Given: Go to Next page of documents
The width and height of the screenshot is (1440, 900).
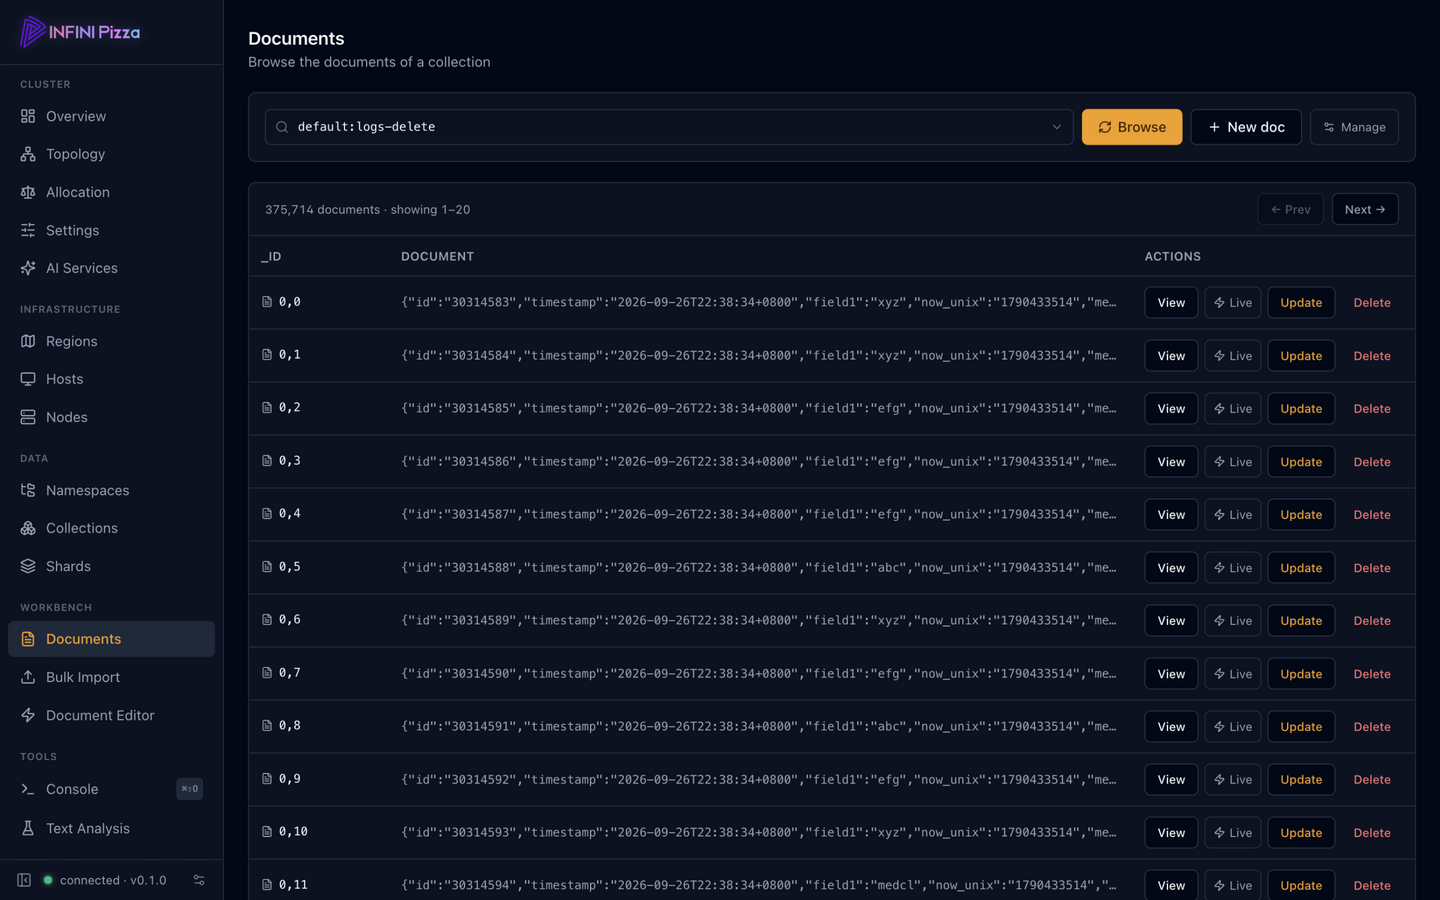Looking at the screenshot, I should (x=1365, y=209).
